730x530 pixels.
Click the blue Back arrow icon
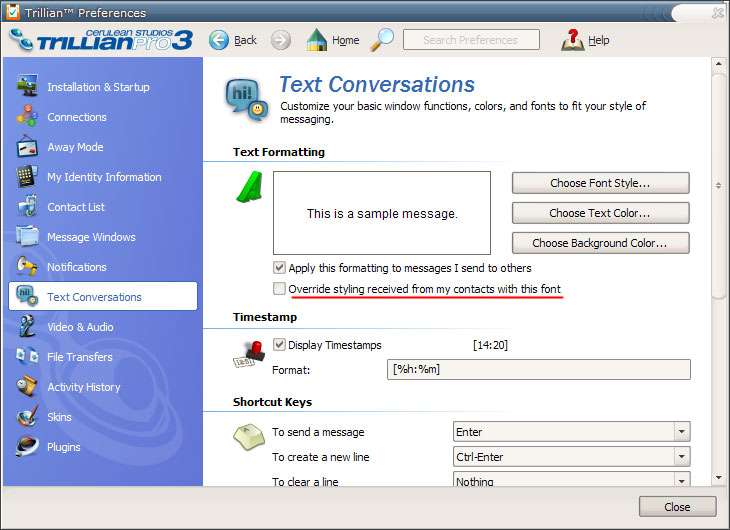[x=219, y=40]
